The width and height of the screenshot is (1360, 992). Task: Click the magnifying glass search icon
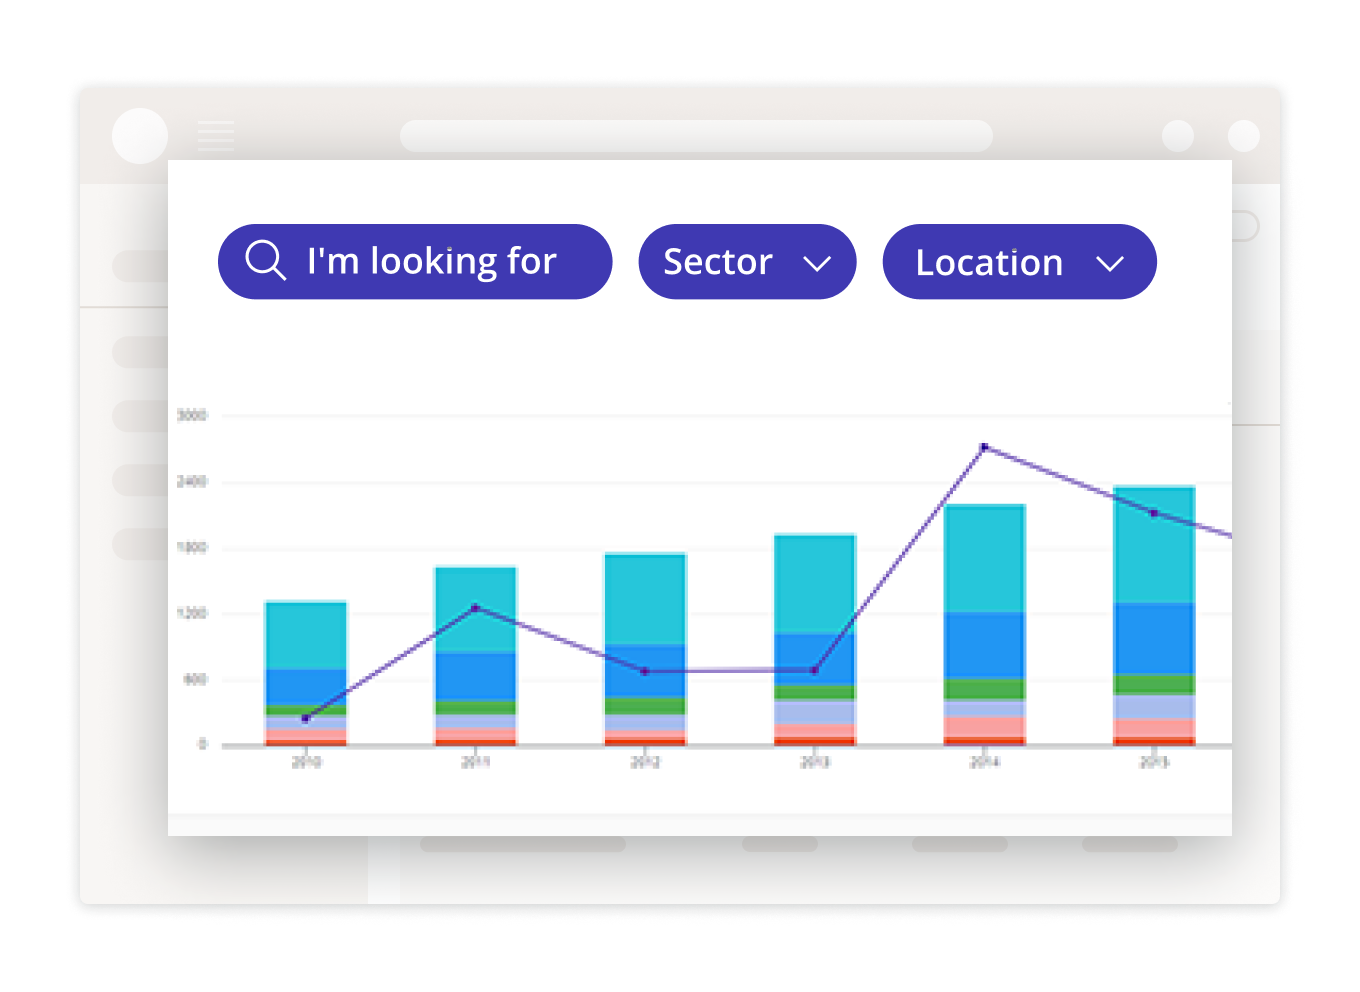[266, 260]
